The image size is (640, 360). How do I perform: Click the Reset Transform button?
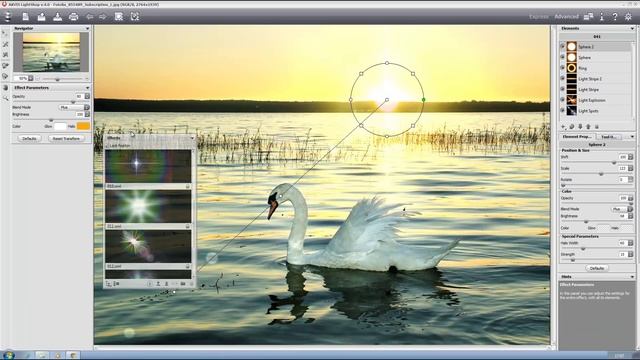66,139
